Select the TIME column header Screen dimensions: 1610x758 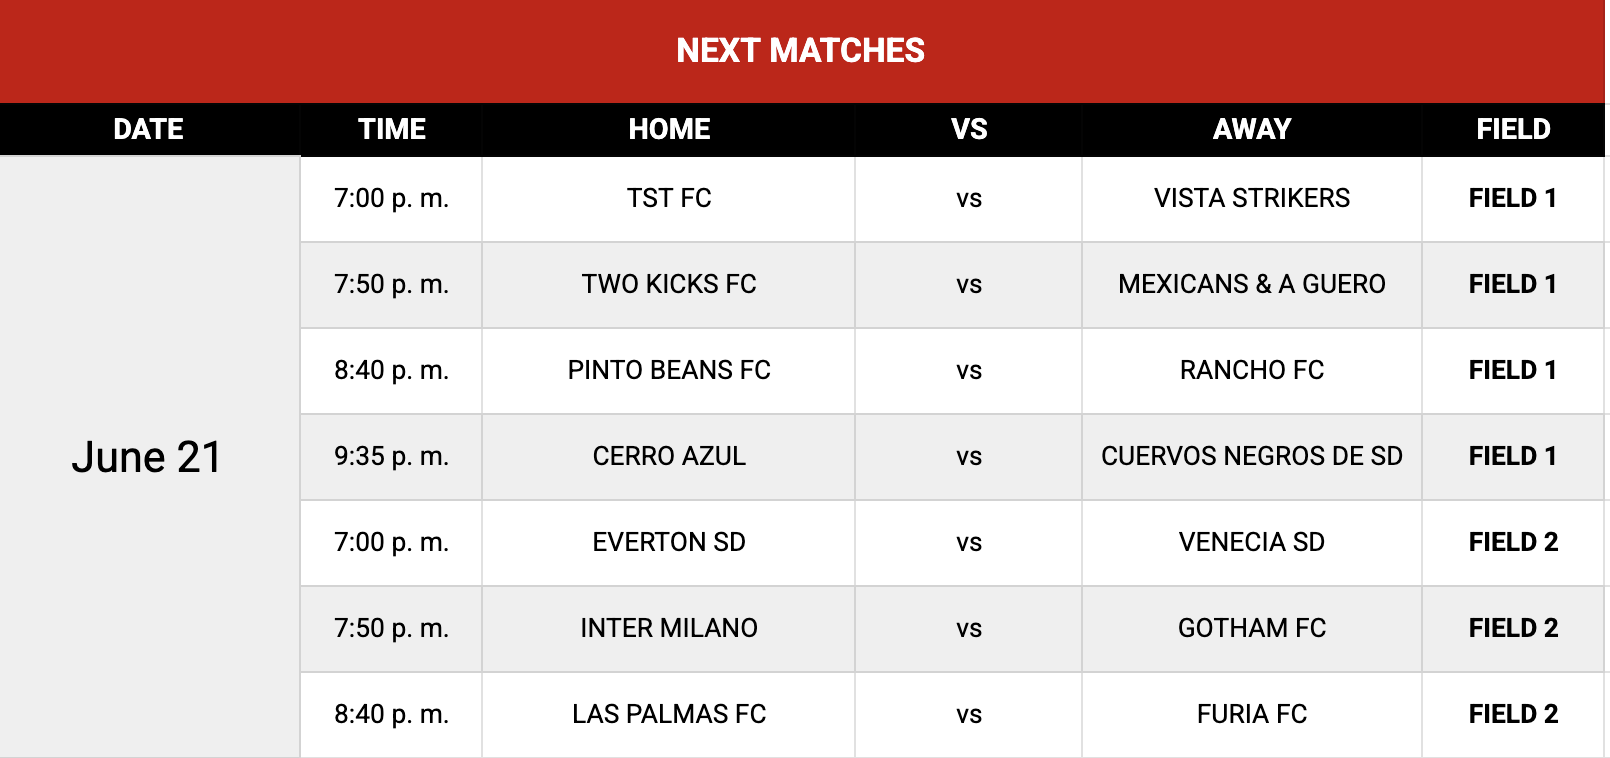(x=392, y=129)
